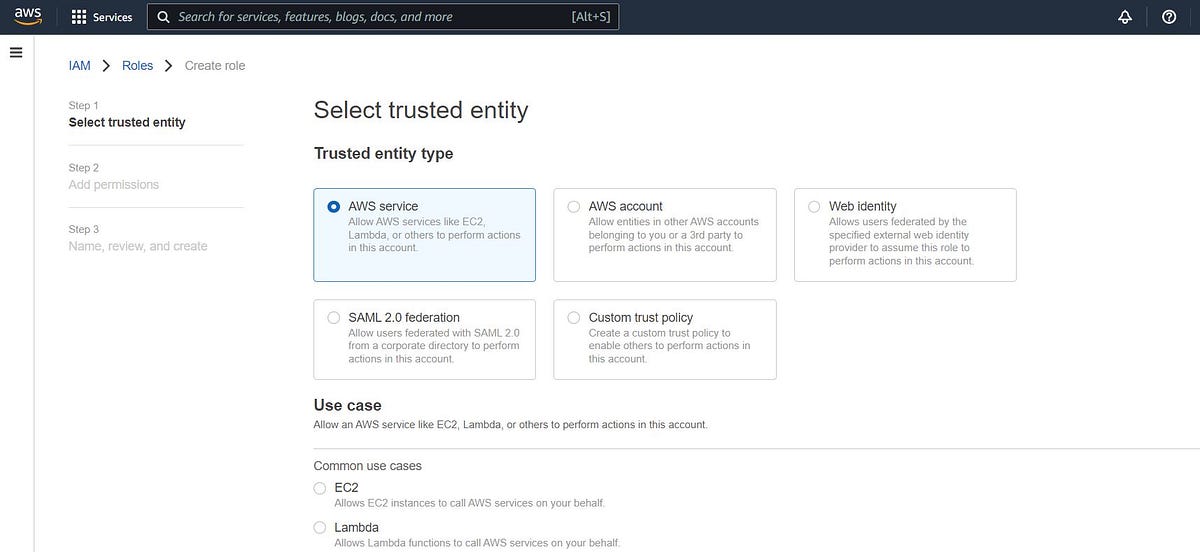Choose the EC2 use case radio button
The height and width of the screenshot is (552, 1200).
click(x=320, y=487)
